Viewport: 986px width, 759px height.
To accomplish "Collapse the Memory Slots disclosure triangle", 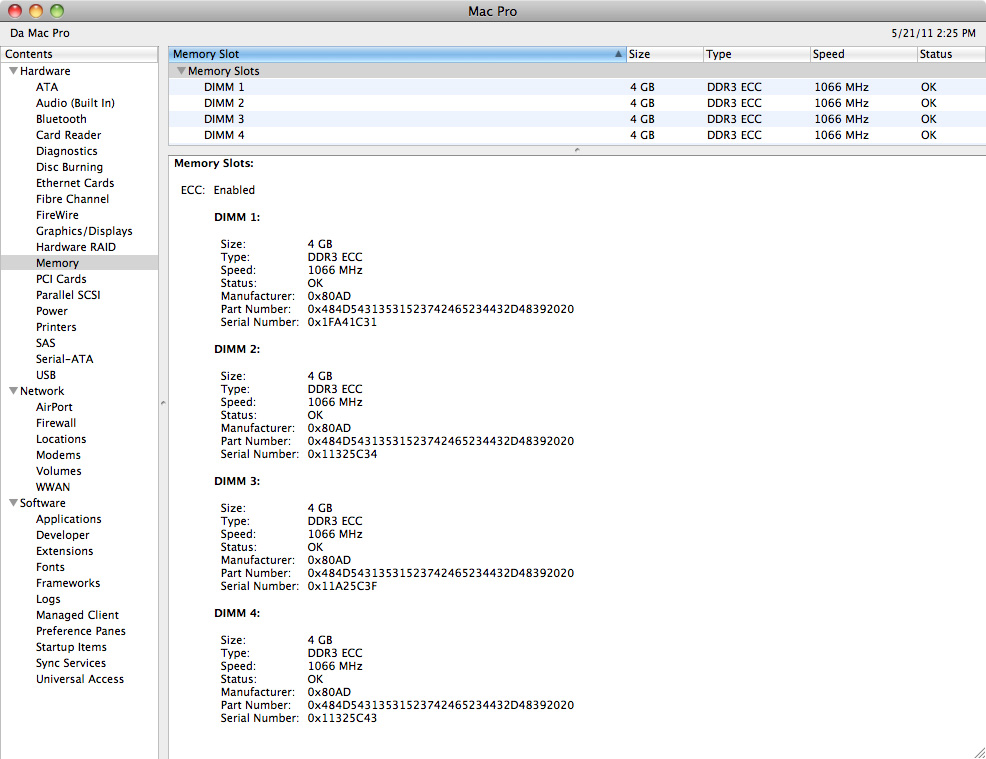I will click(181, 71).
